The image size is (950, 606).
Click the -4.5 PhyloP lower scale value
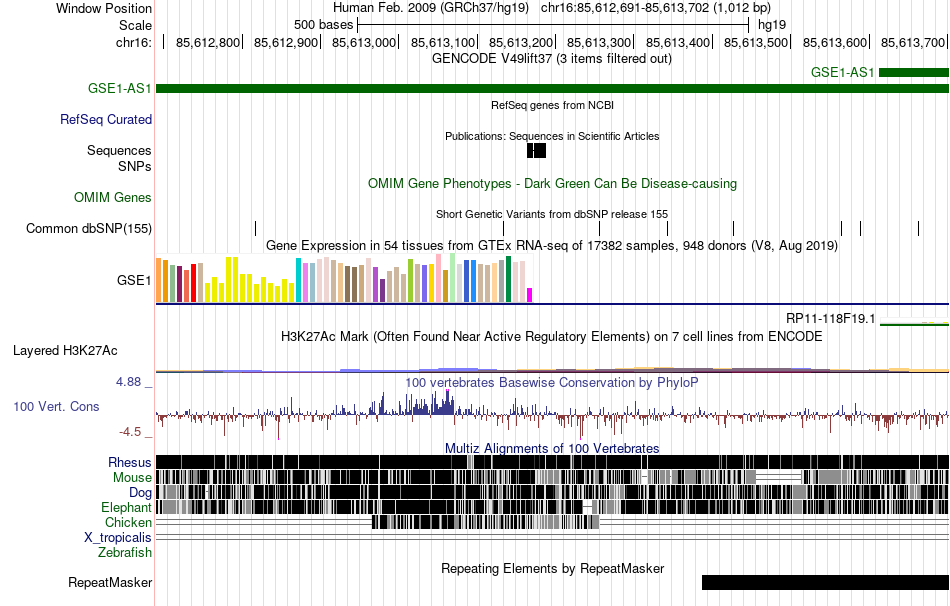pyautogui.click(x=130, y=431)
